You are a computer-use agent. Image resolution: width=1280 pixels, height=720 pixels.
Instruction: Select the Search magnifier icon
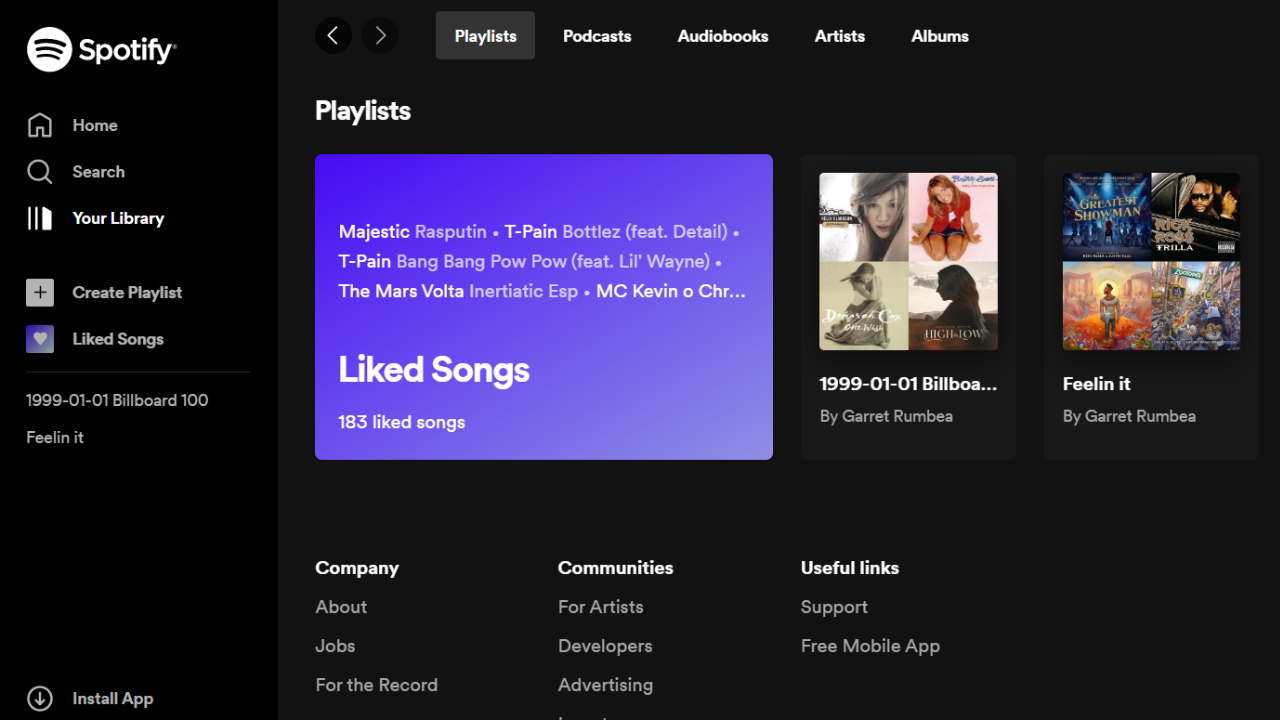point(40,172)
